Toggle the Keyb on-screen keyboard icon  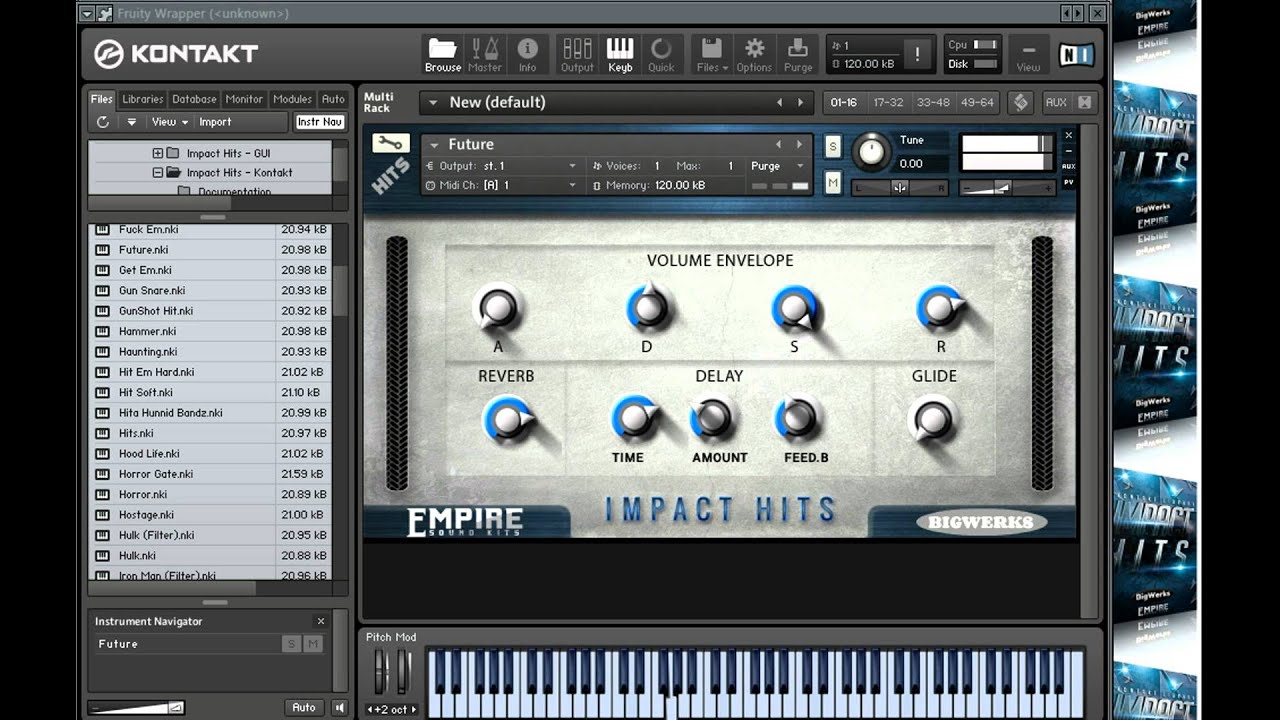coord(620,53)
